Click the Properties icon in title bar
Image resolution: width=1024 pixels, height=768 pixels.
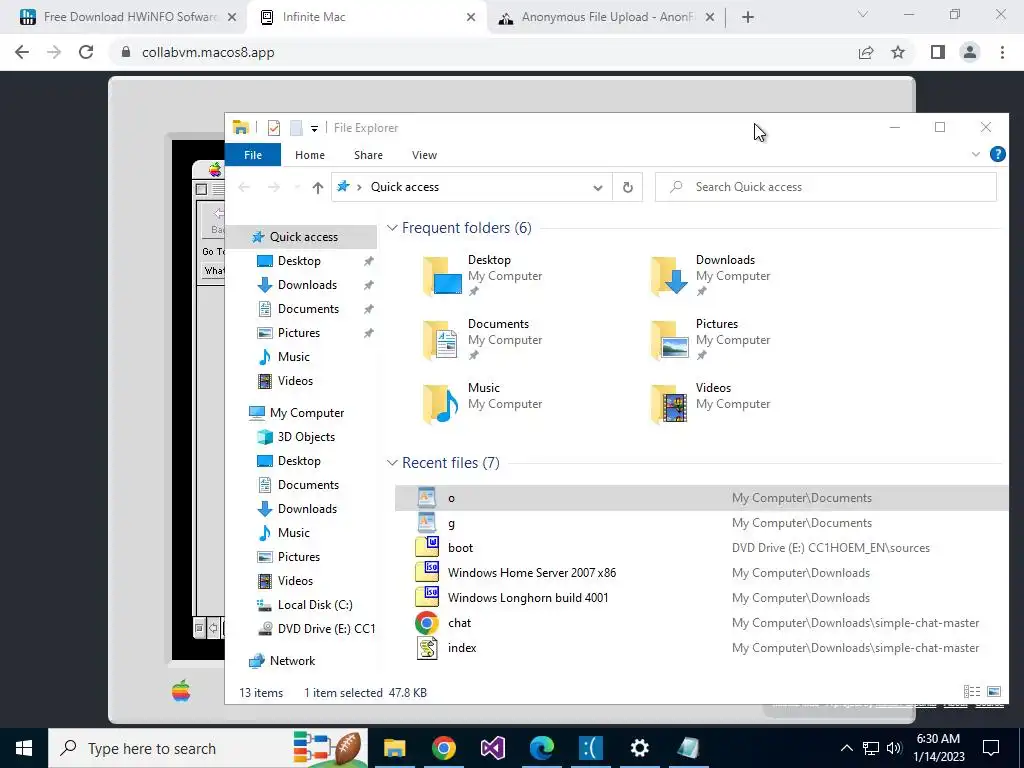point(274,128)
